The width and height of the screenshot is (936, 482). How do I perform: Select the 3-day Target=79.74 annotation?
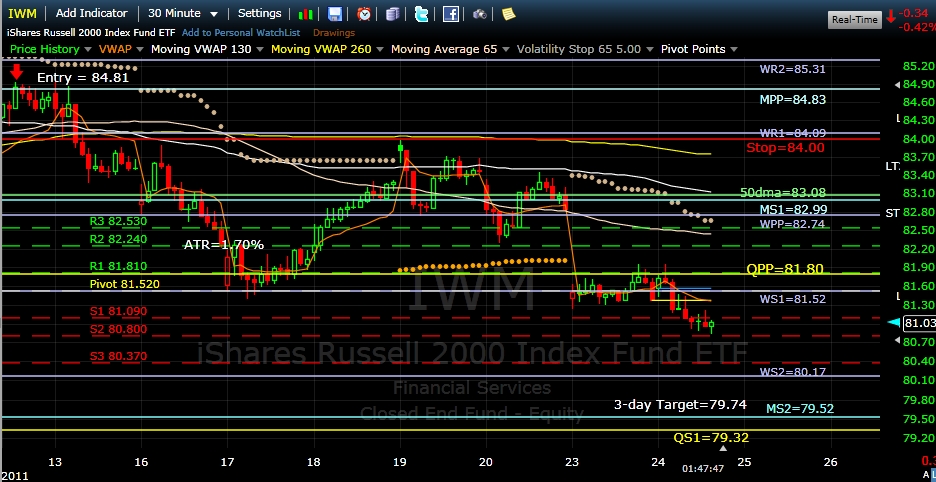click(681, 404)
